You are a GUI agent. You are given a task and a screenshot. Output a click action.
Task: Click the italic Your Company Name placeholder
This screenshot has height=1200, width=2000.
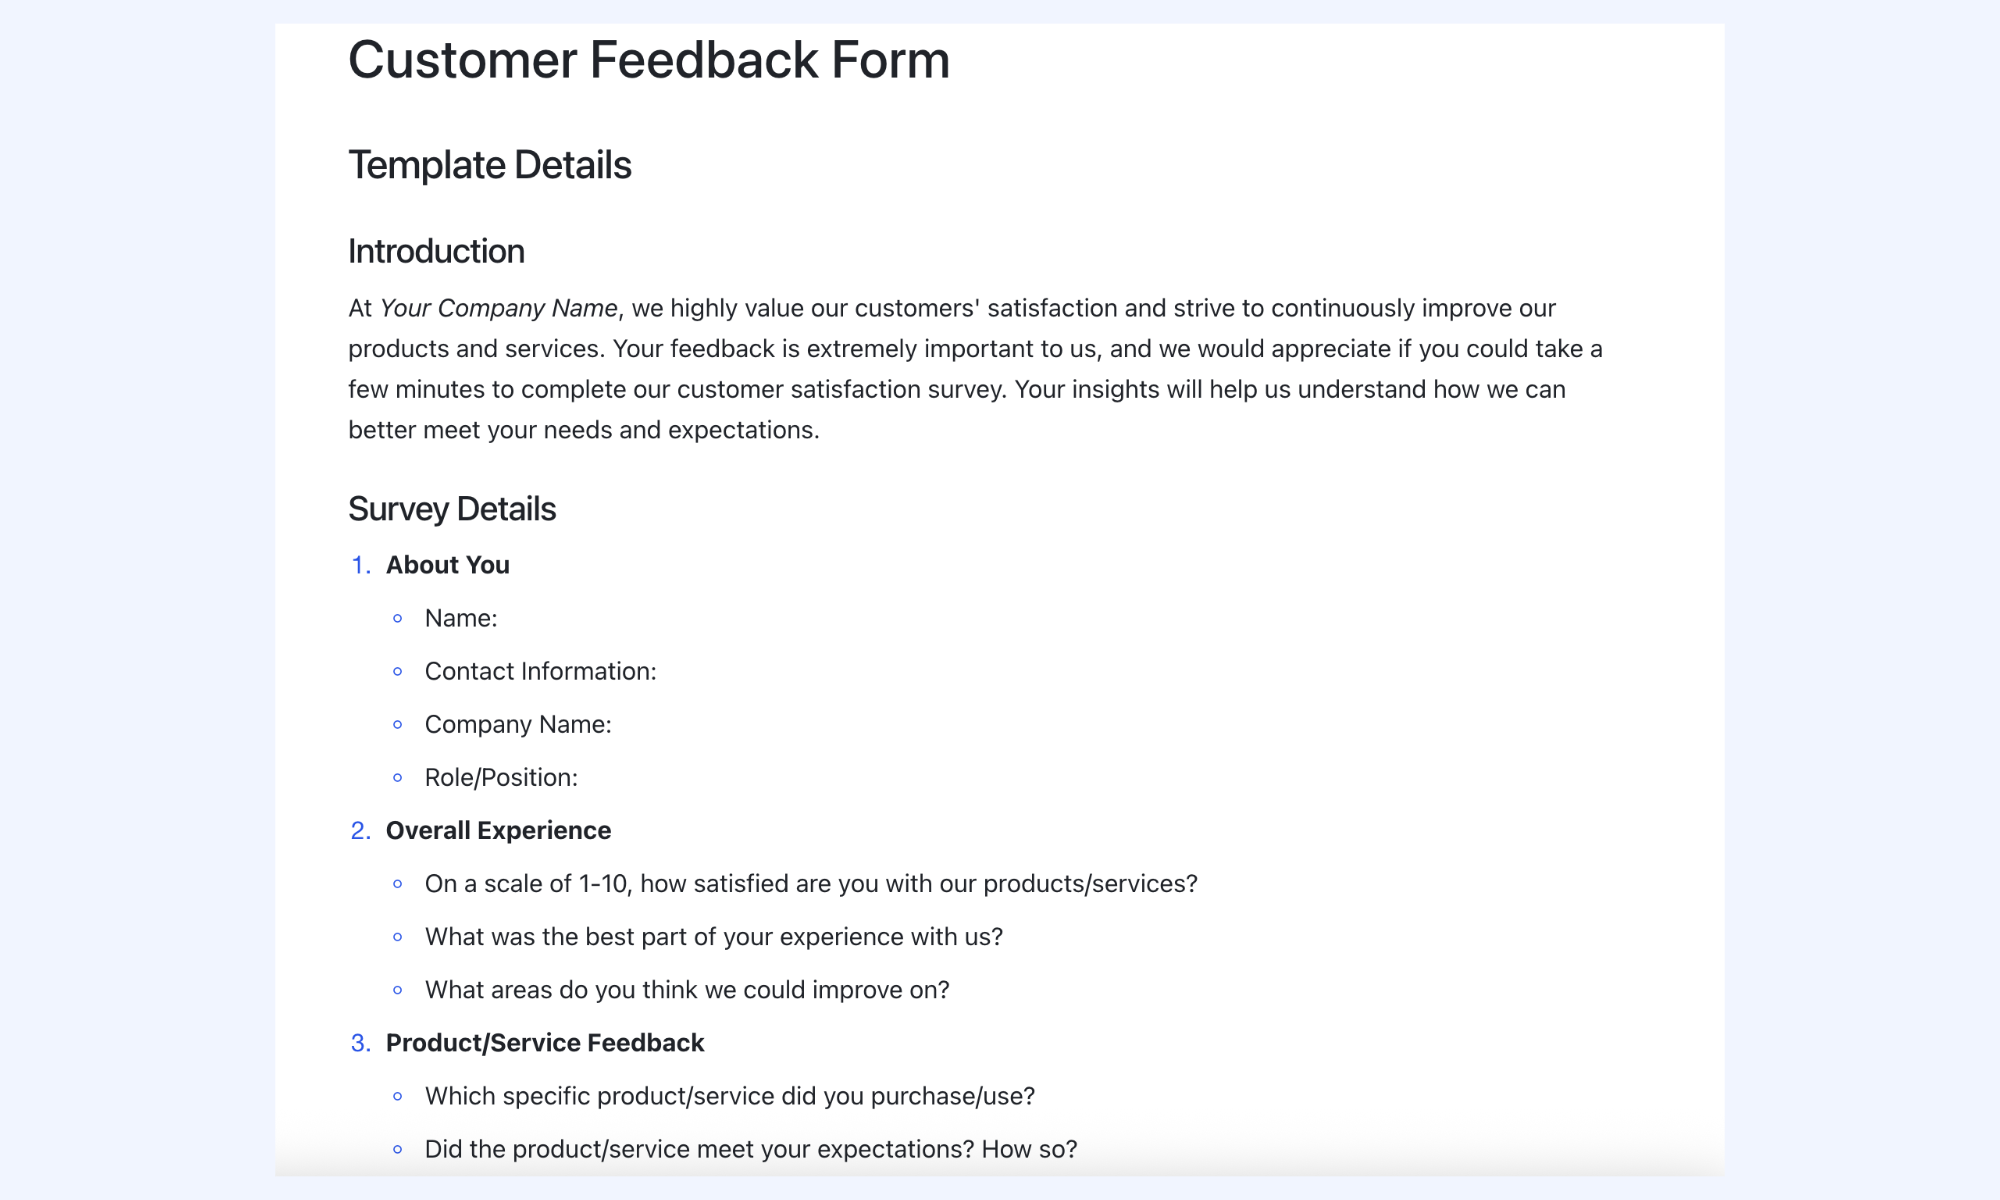pyautogui.click(x=499, y=308)
